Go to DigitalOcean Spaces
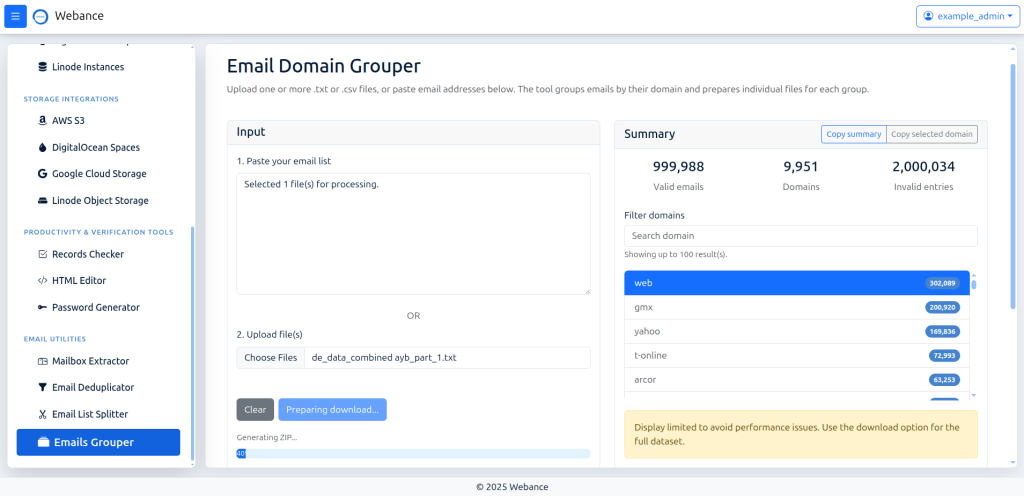This screenshot has height=496, width=1024. coord(98,147)
